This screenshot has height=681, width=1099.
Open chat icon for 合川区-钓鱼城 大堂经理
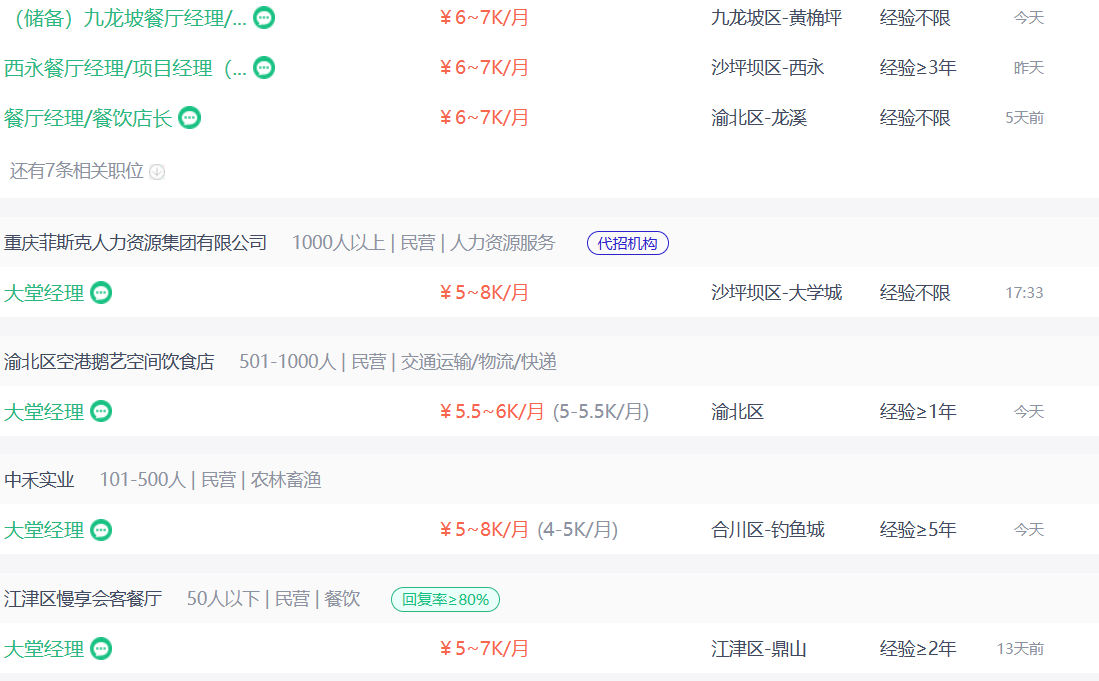pos(101,530)
